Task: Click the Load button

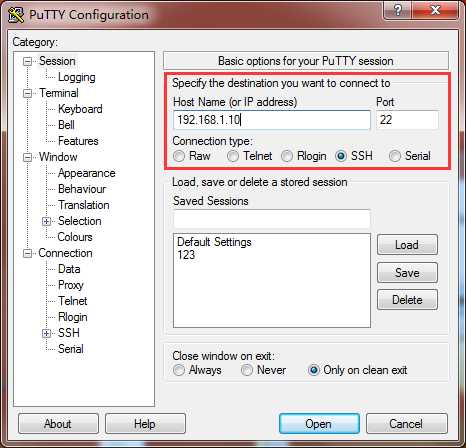Action: [407, 245]
